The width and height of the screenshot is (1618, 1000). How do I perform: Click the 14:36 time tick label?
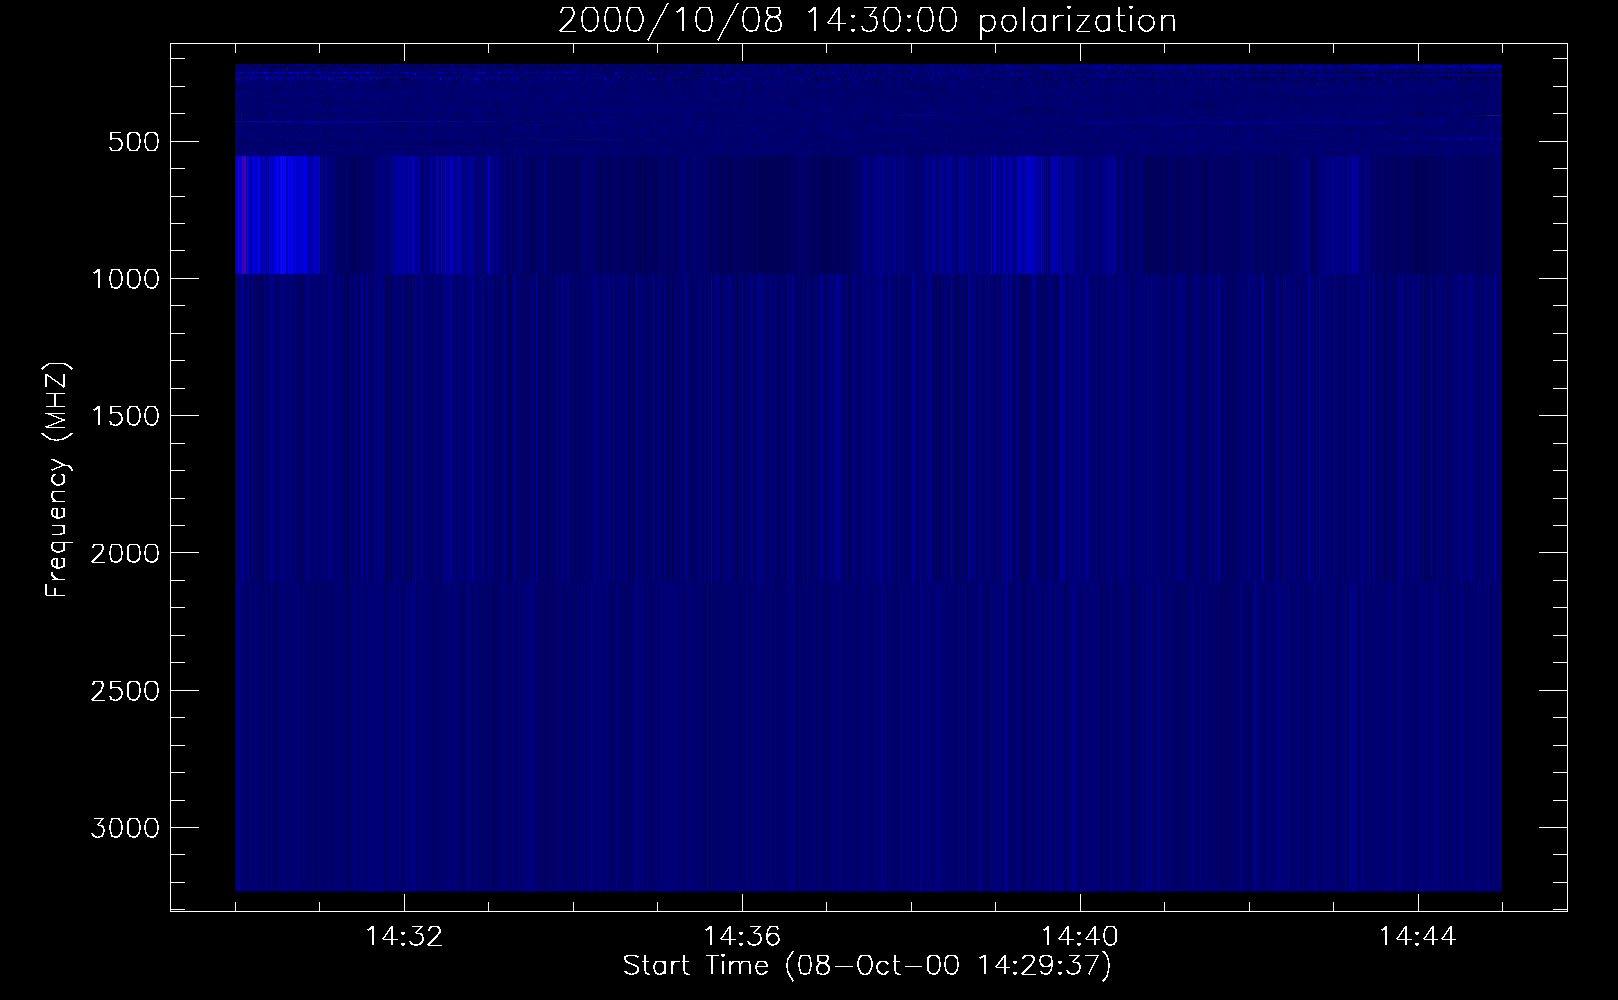[742, 937]
